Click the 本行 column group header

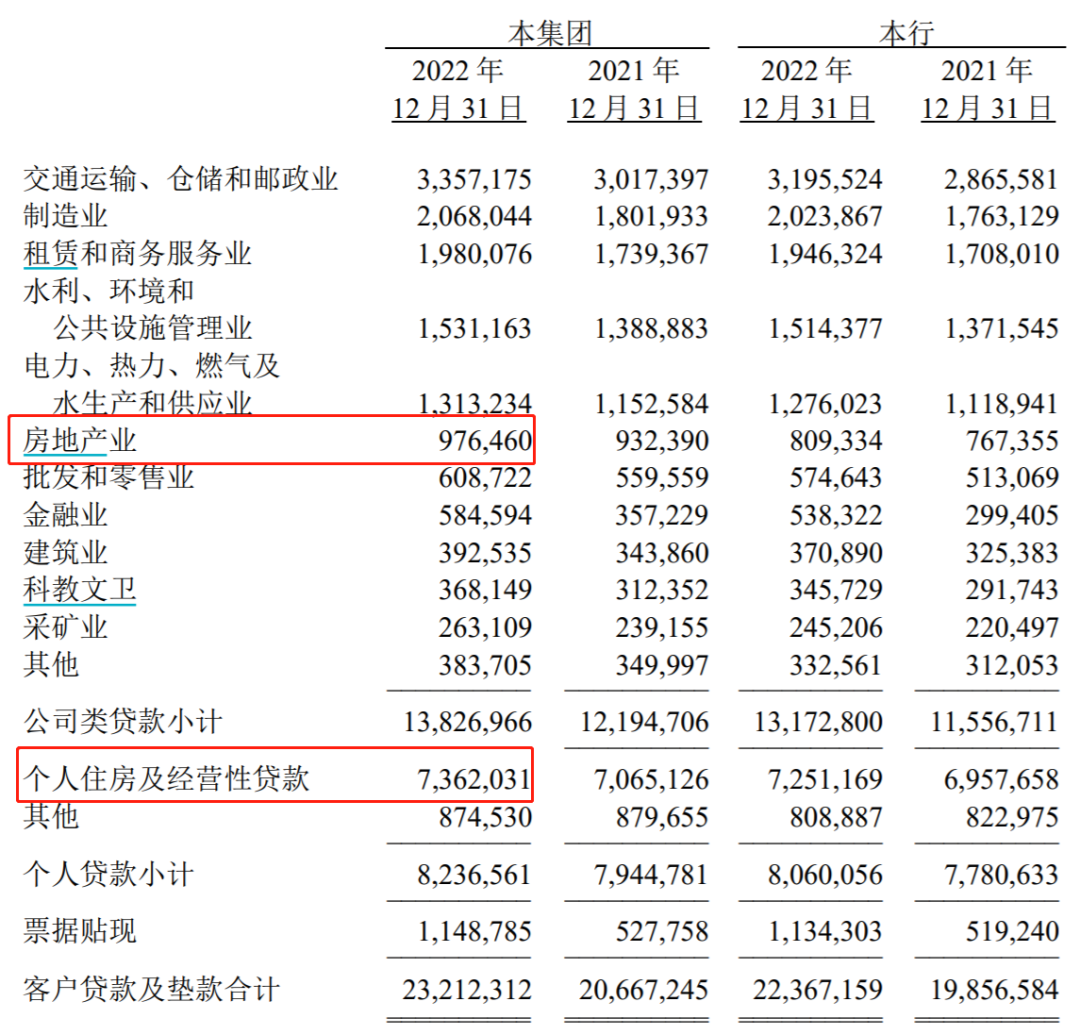(906, 32)
